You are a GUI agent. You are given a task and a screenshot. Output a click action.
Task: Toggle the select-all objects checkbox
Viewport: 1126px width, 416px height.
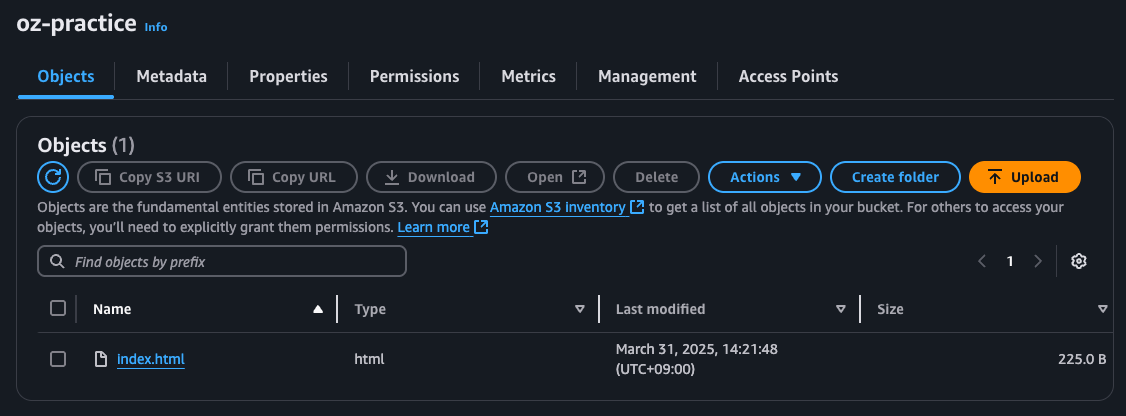(58, 309)
